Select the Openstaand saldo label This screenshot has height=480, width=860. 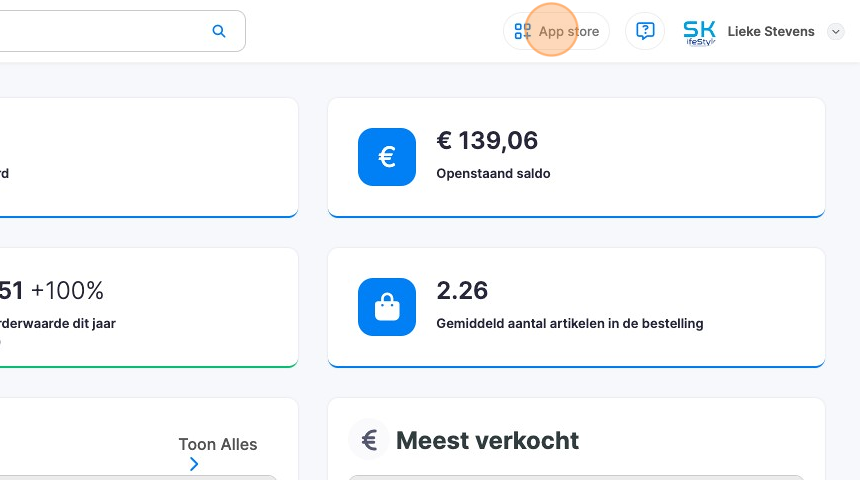tap(493, 173)
